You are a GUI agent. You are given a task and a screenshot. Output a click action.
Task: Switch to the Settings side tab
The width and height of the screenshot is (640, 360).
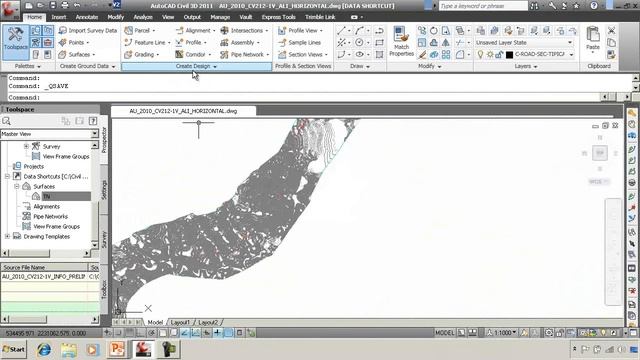(104, 189)
